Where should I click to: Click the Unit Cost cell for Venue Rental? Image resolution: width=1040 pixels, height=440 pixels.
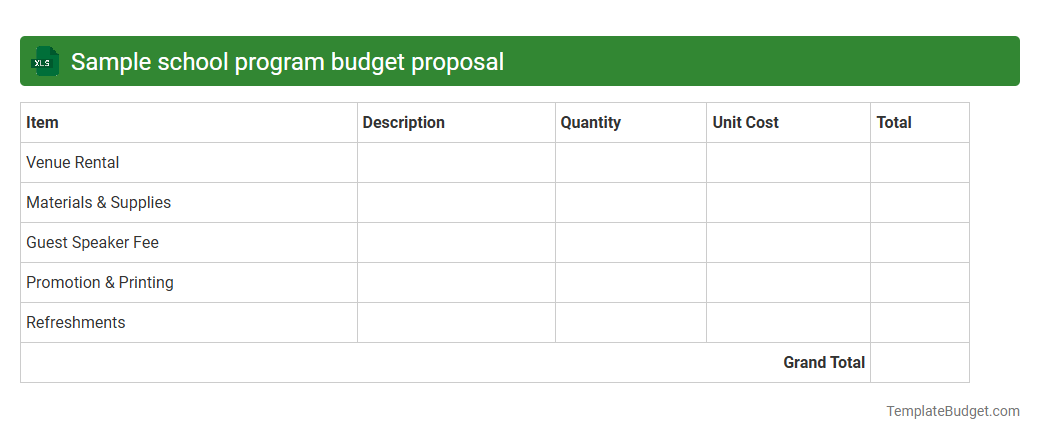(789, 163)
